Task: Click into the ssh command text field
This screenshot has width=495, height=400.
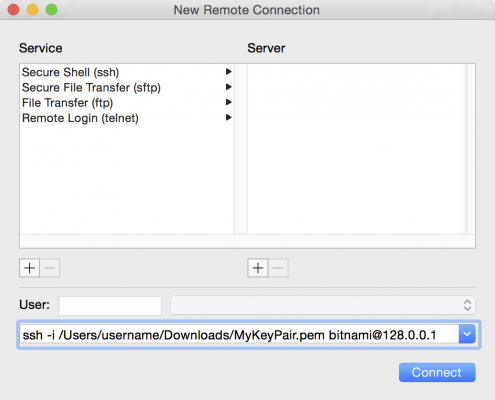Action: coord(239,335)
